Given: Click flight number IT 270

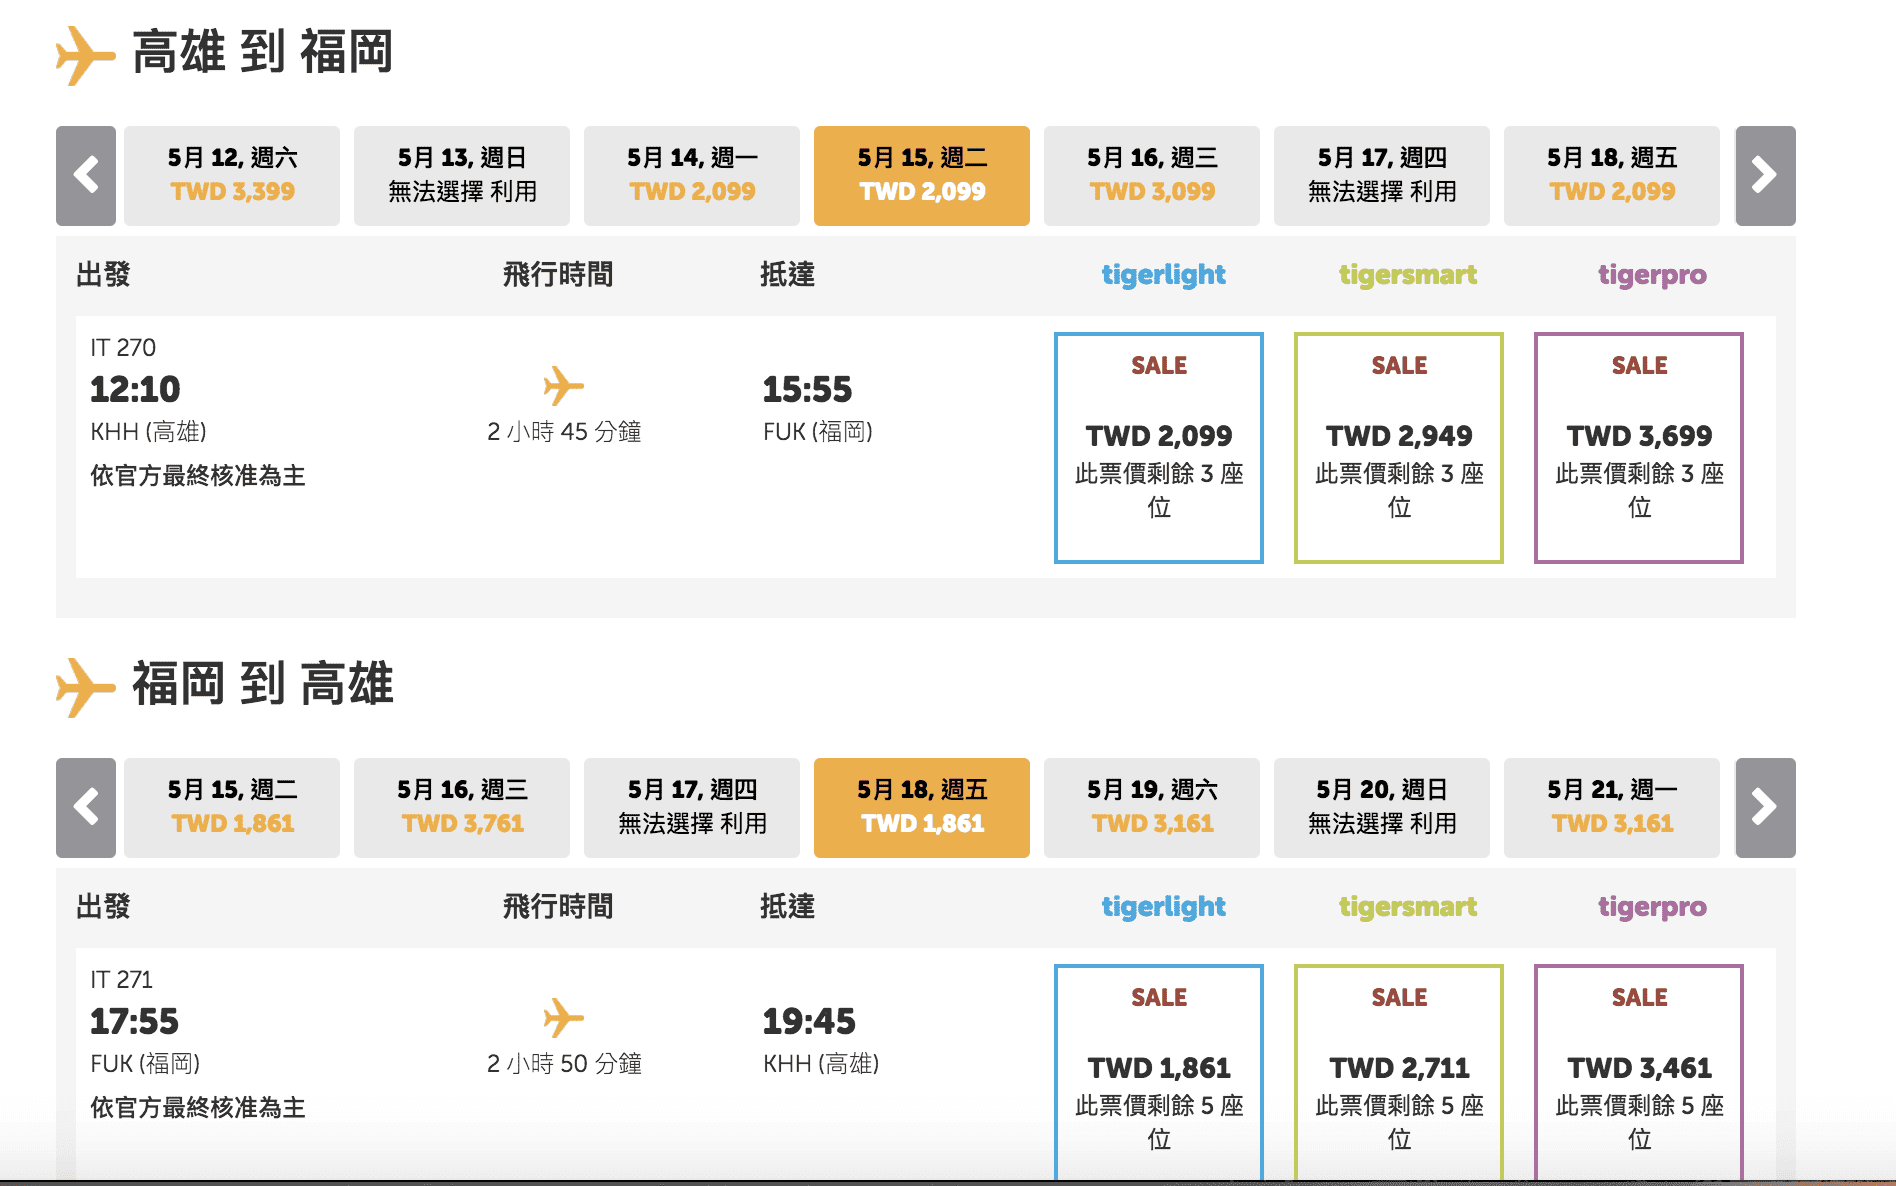Looking at the screenshot, I should [x=123, y=347].
